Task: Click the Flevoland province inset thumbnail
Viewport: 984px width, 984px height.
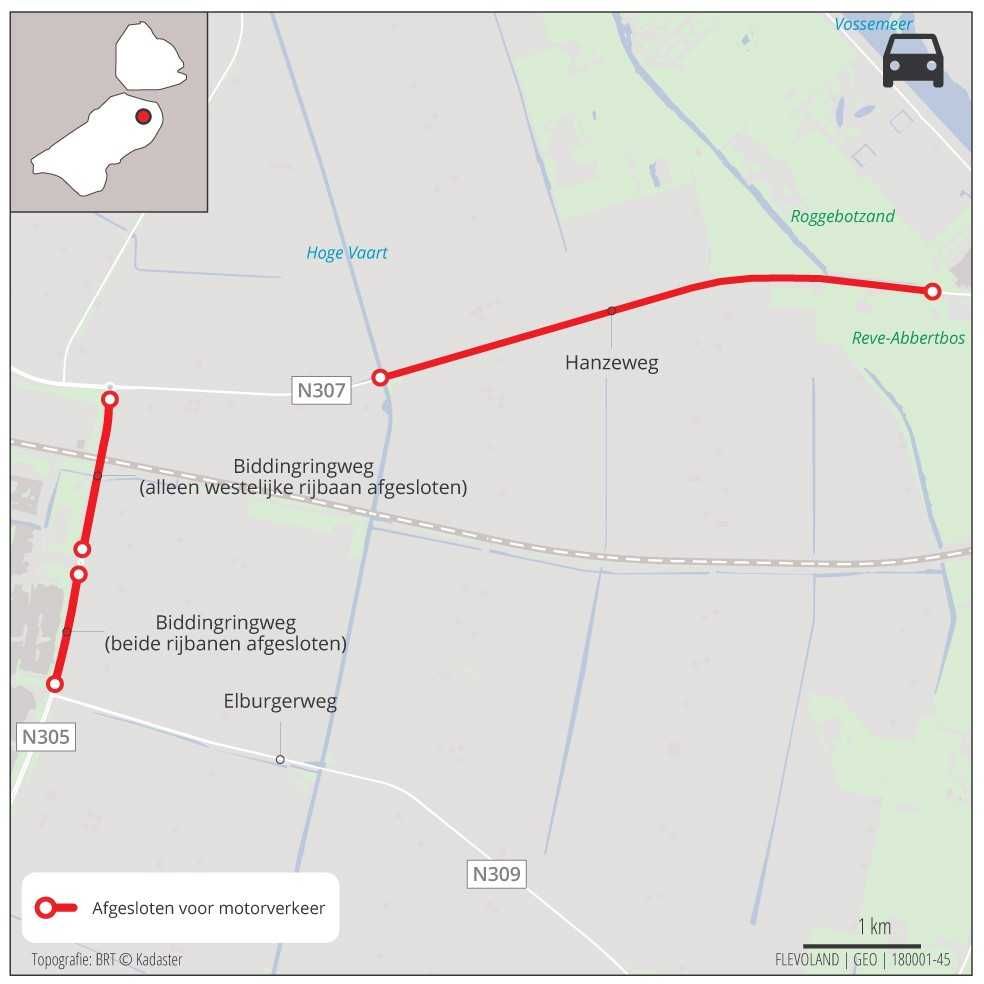Action: (109, 112)
